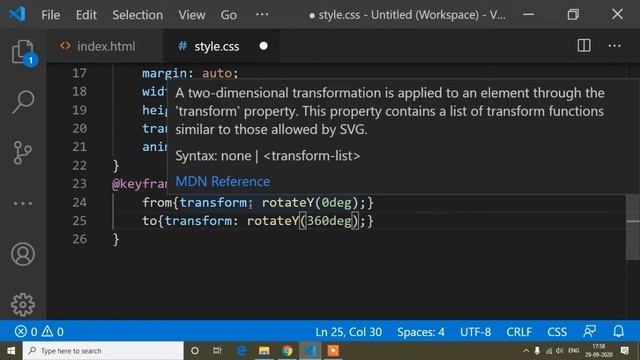The image size is (640, 360).
Task: Open the Accounts menu icon
Action: click(x=23, y=254)
